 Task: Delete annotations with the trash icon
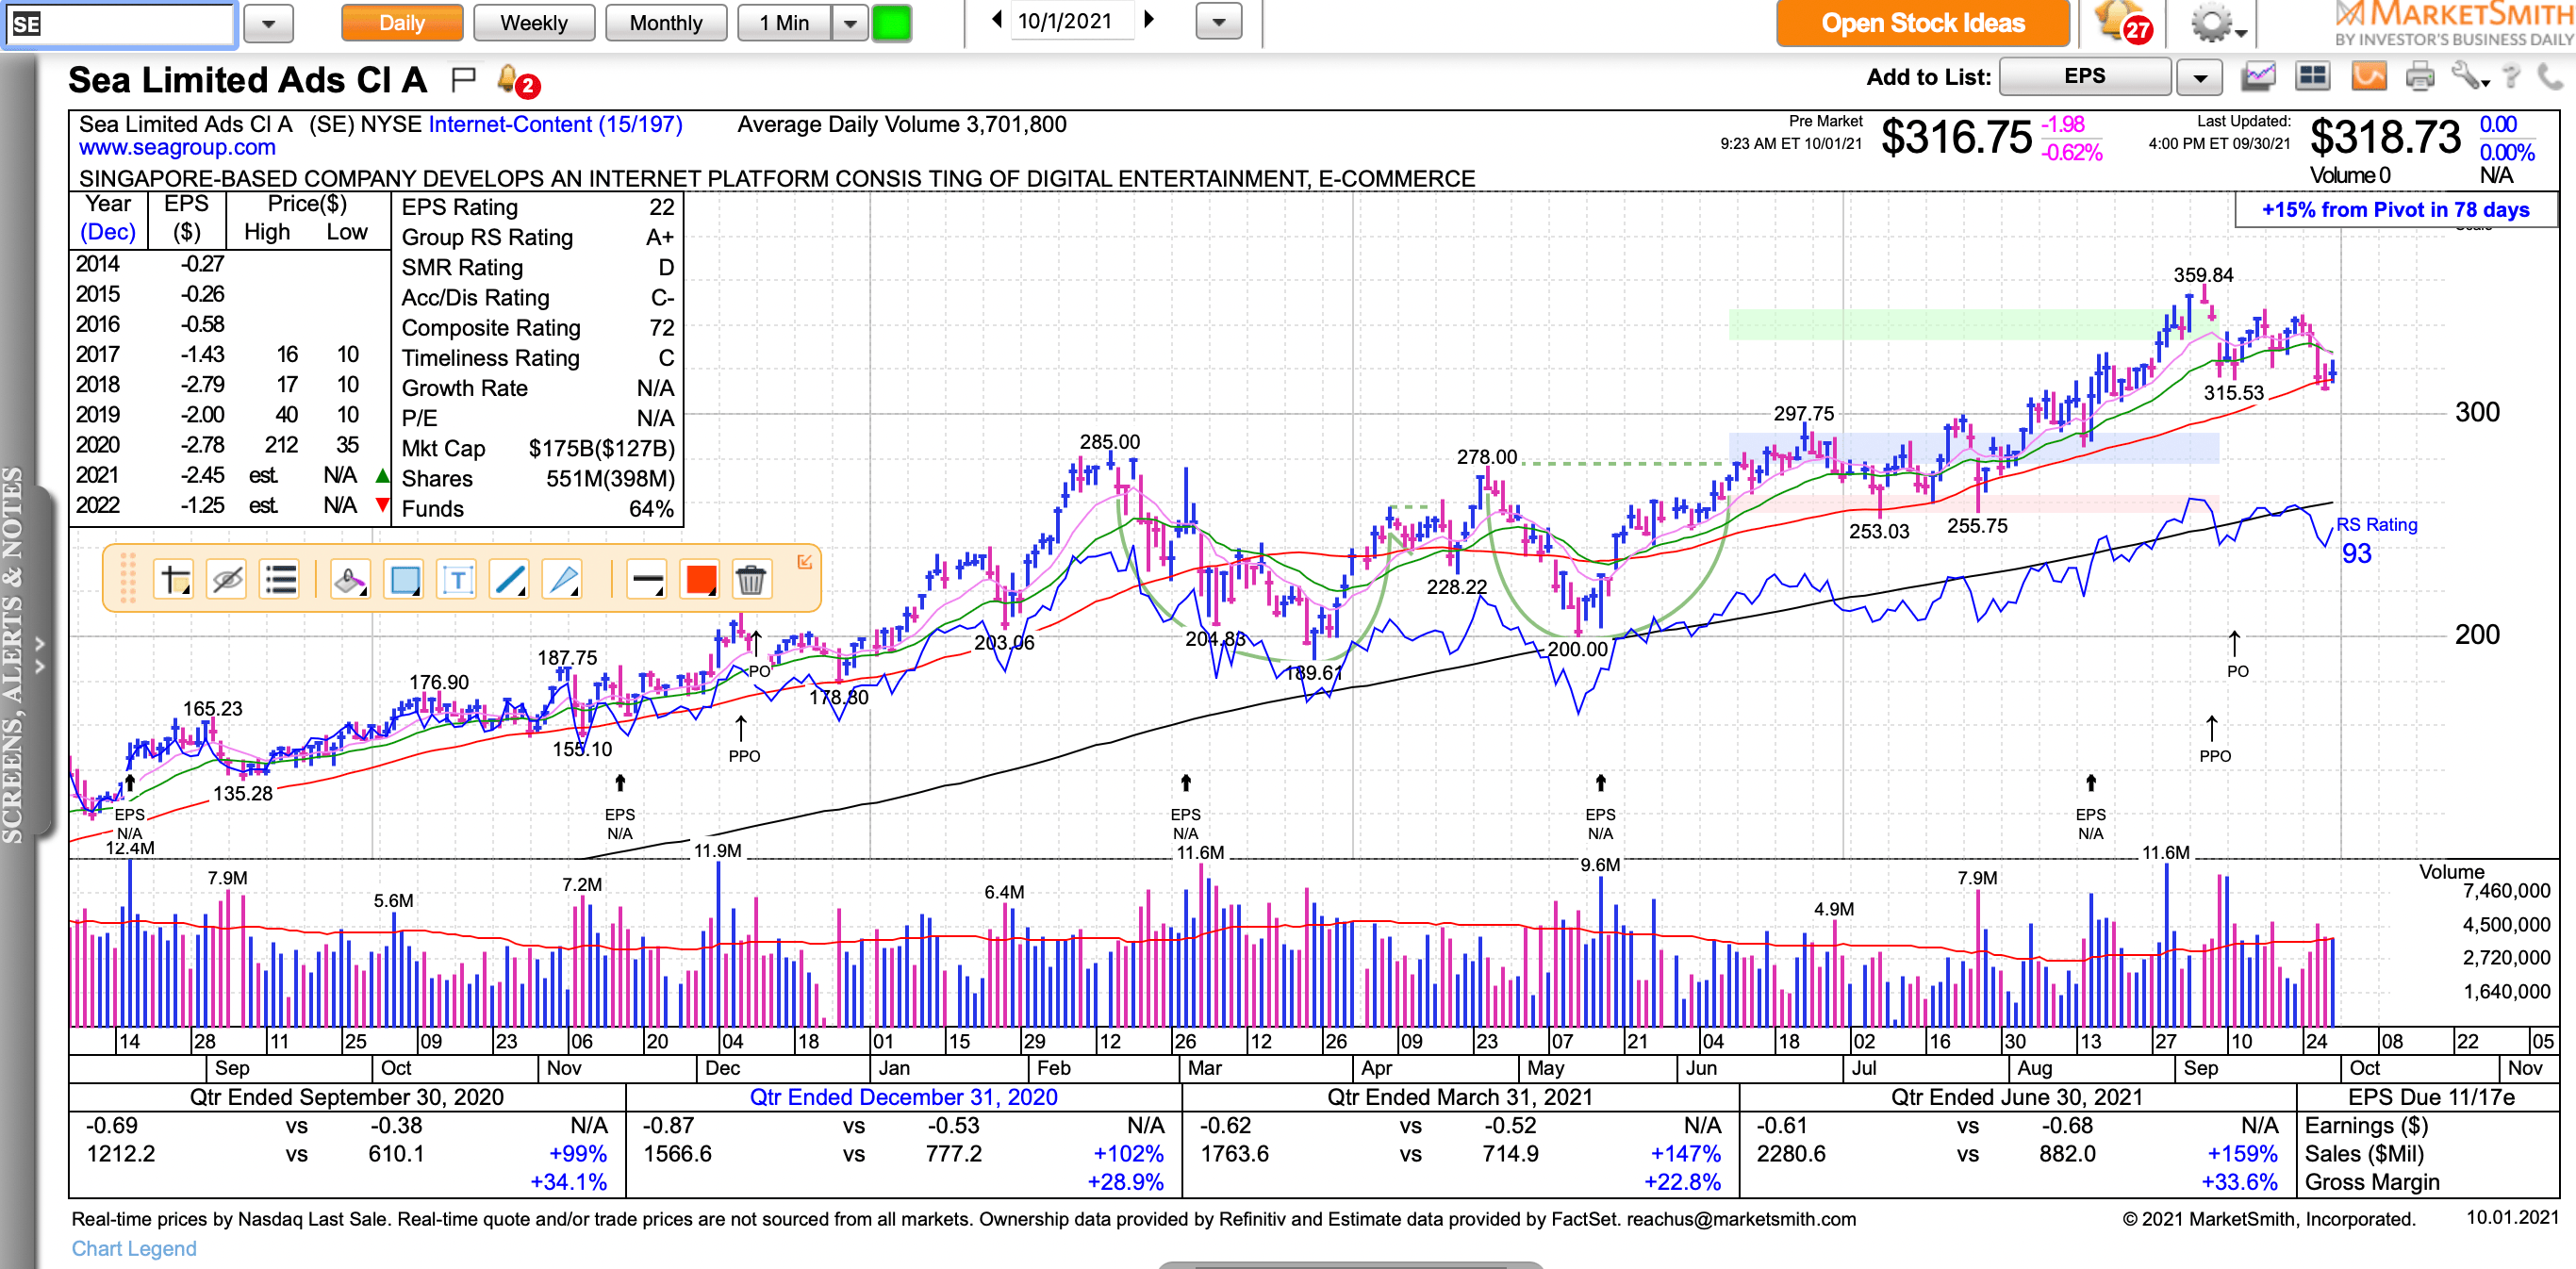coord(751,579)
